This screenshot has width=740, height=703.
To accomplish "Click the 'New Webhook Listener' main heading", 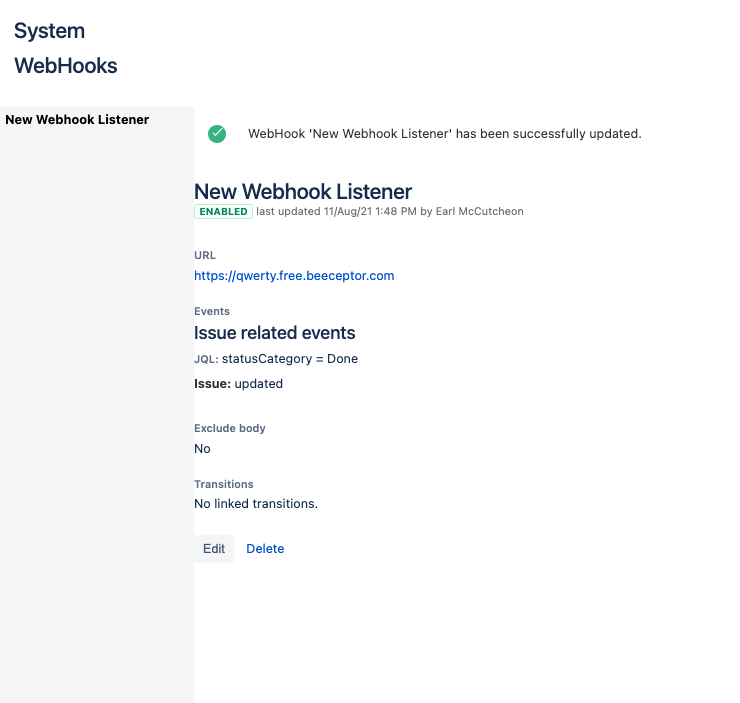I will coord(303,192).
